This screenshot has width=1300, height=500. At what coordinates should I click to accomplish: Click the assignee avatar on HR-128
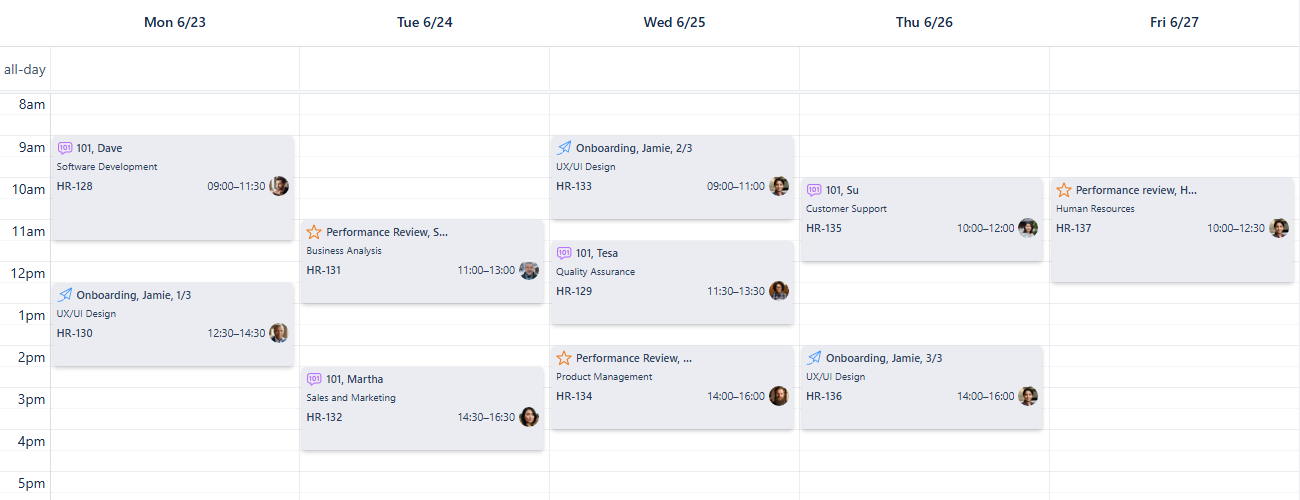point(279,186)
